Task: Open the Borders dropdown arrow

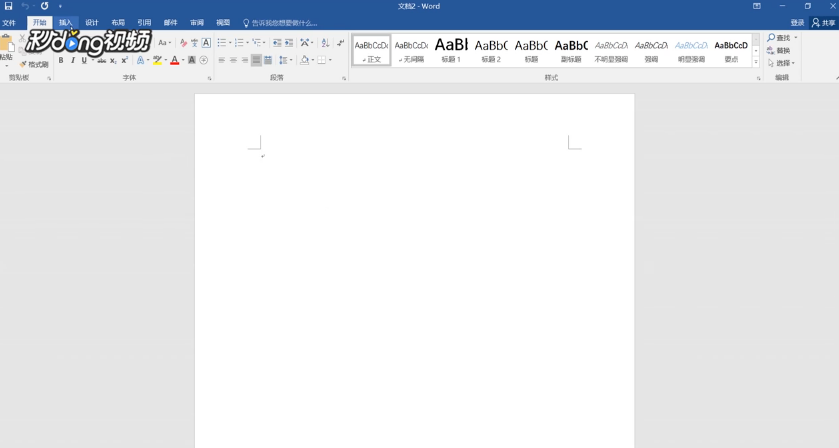Action: 330,60
